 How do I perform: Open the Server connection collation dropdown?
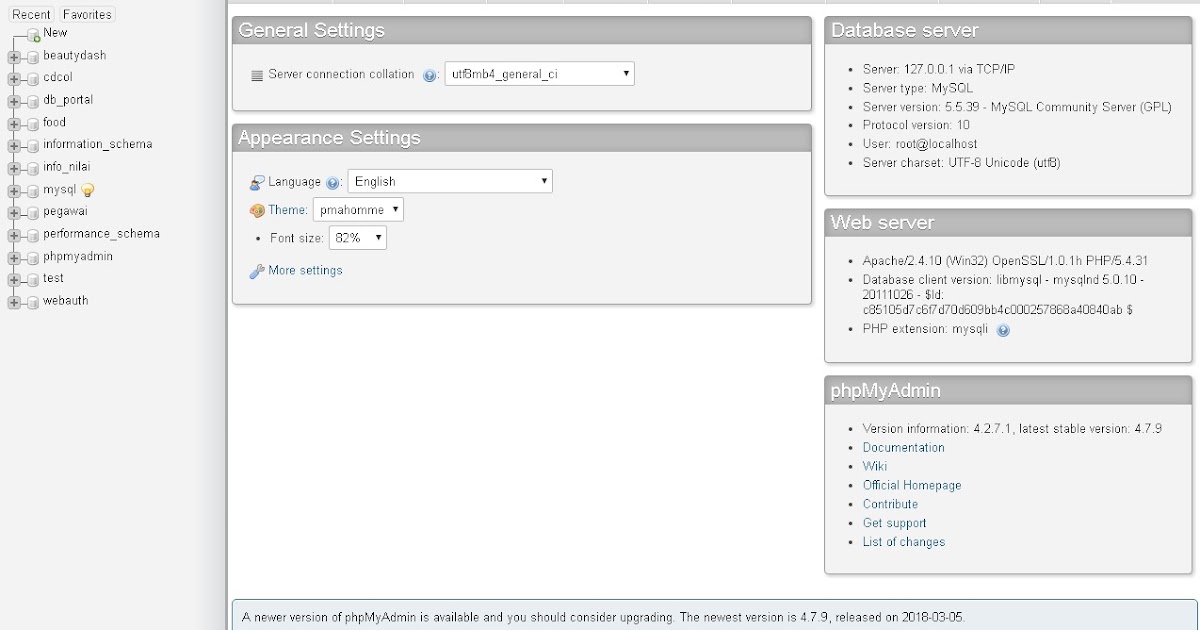tap(538, 73)
